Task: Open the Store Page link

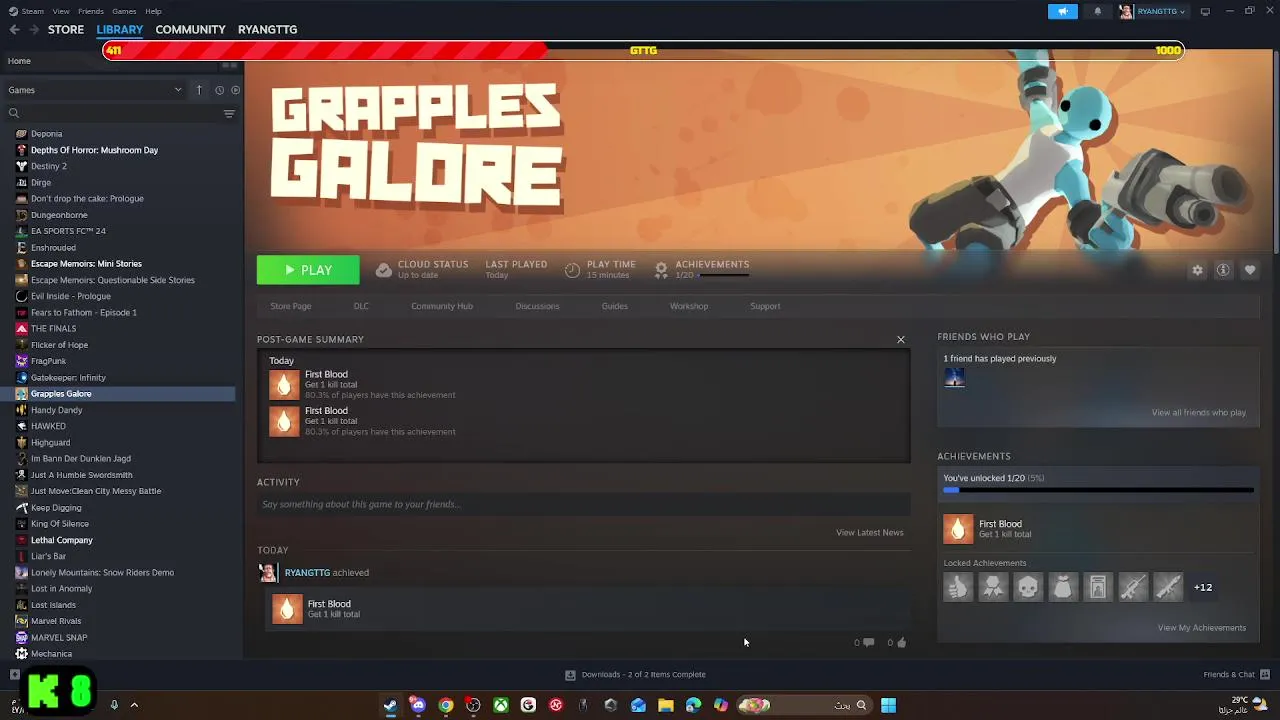Action: click(x=291, y=306)
